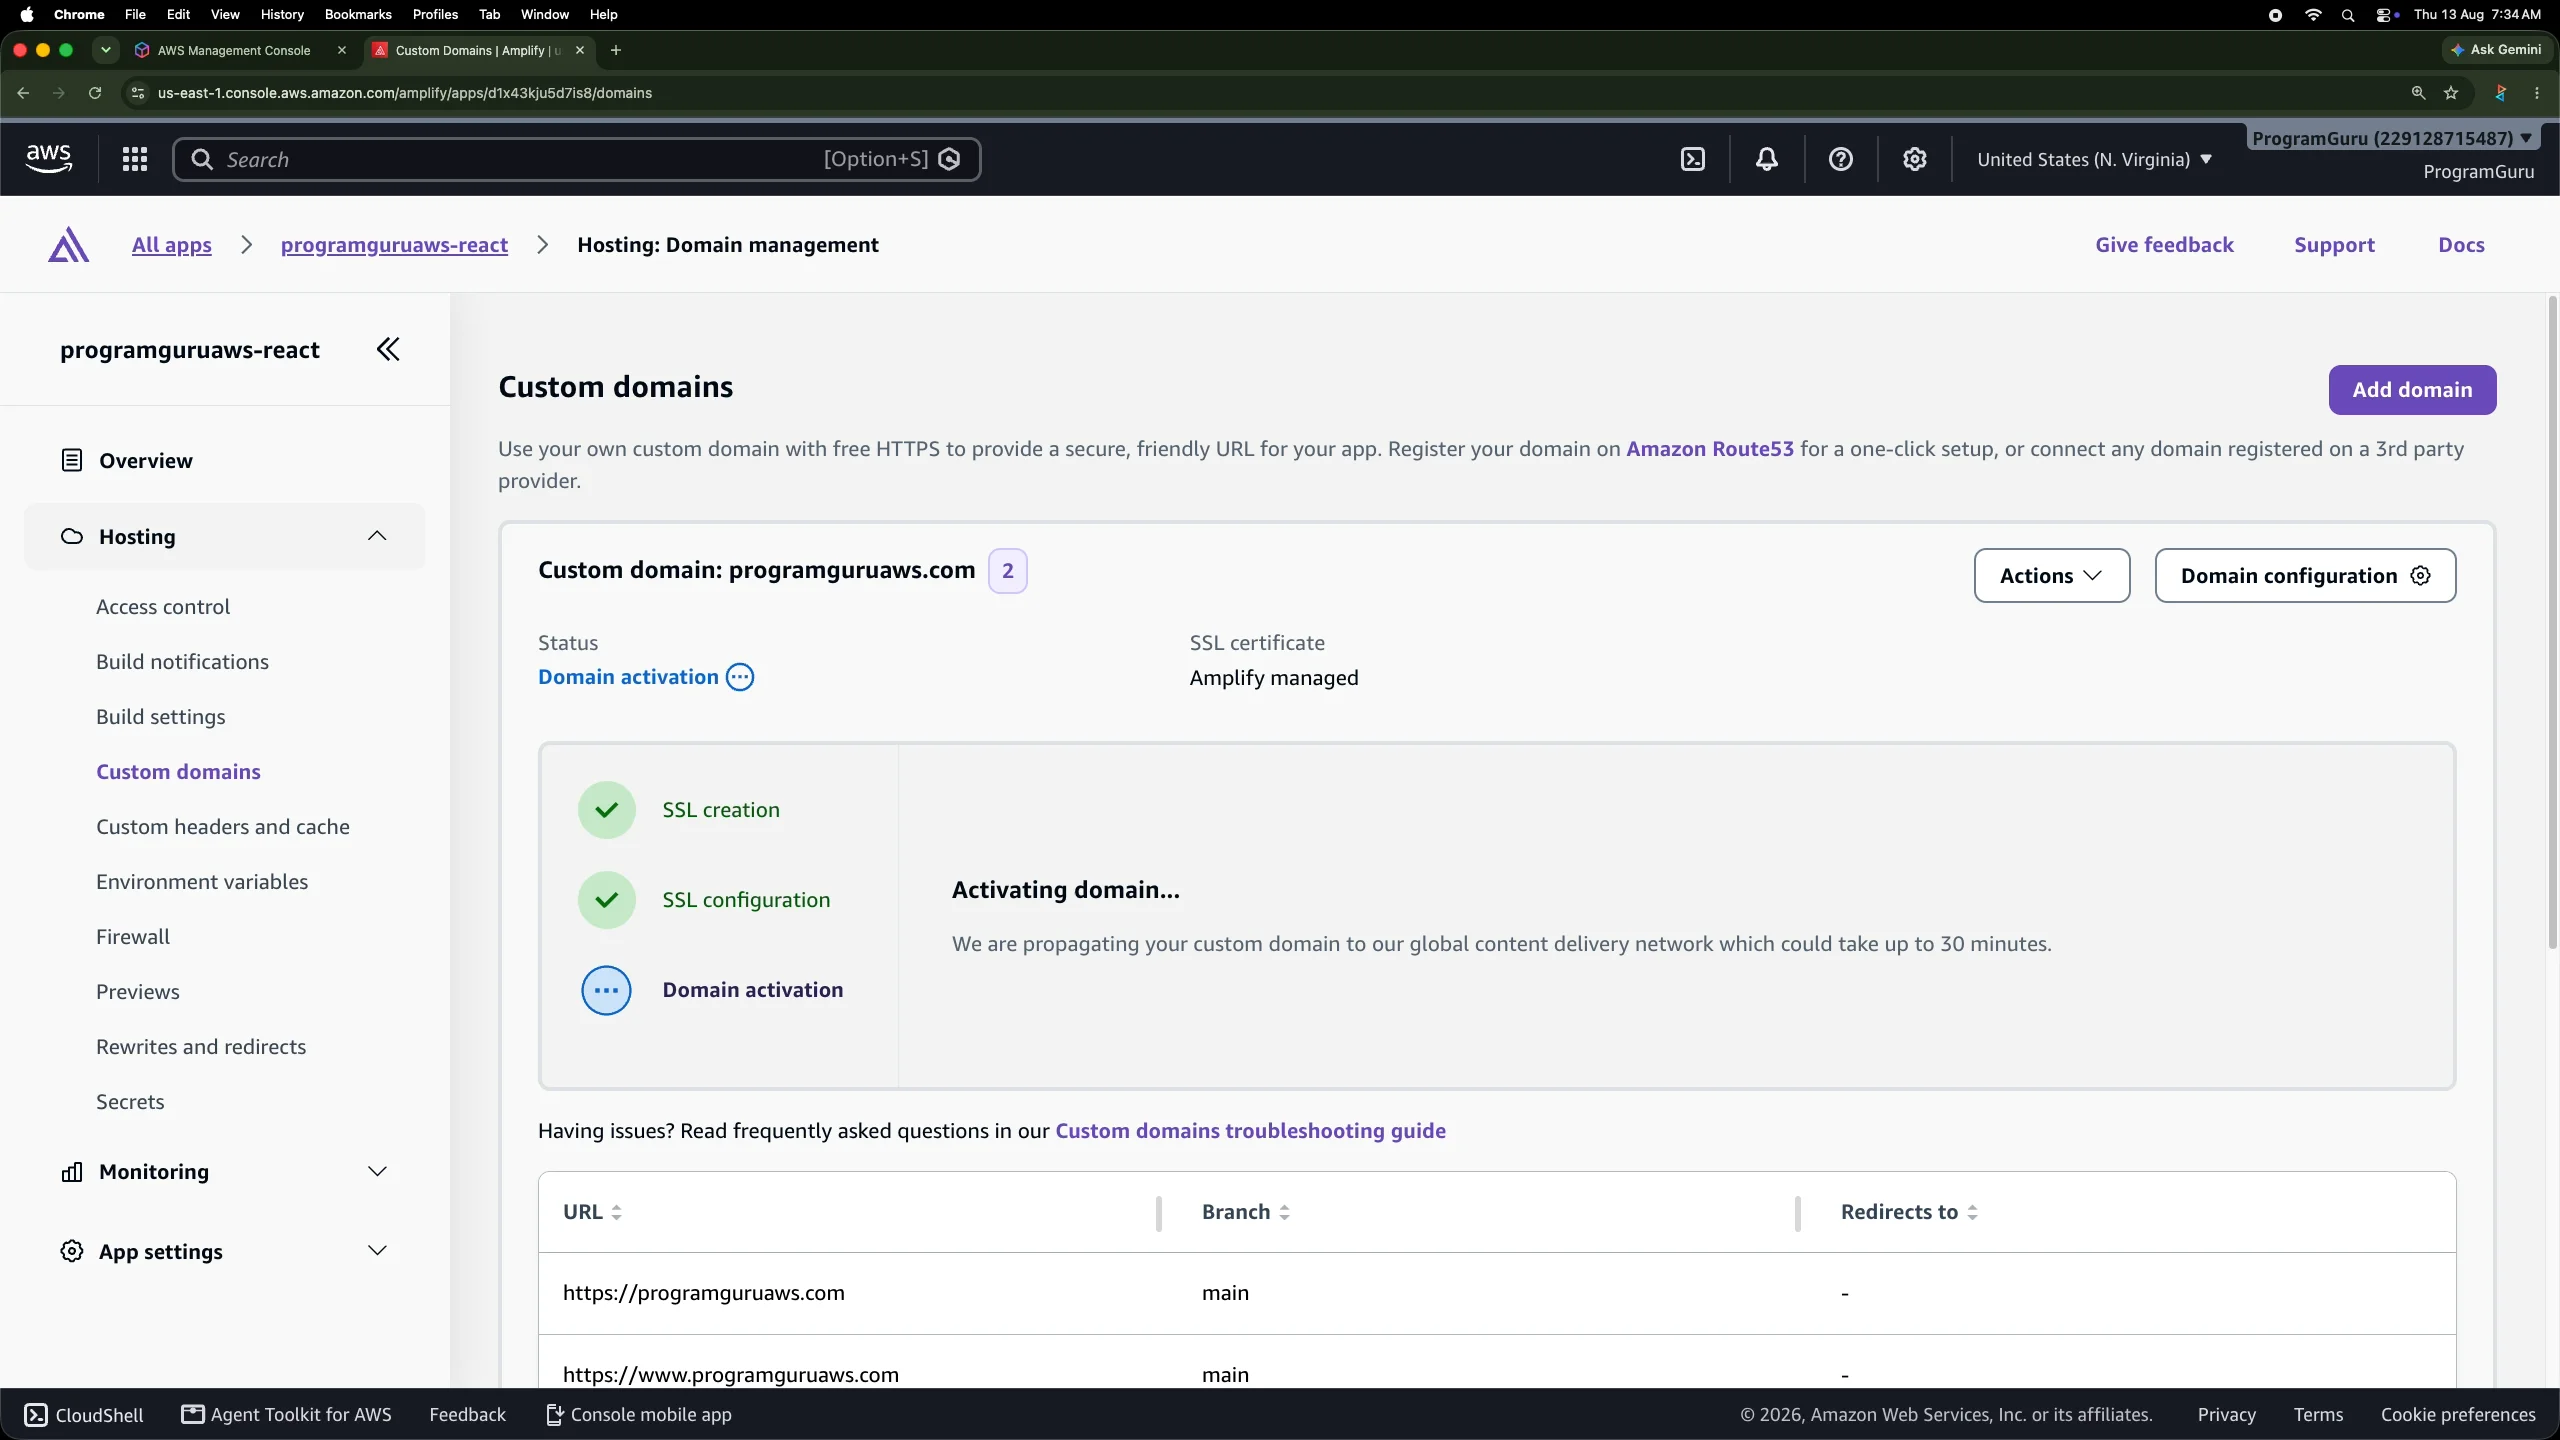Open Rewrites and redirects in sidebar
2560x1440 pixels.
(201, 1047)
